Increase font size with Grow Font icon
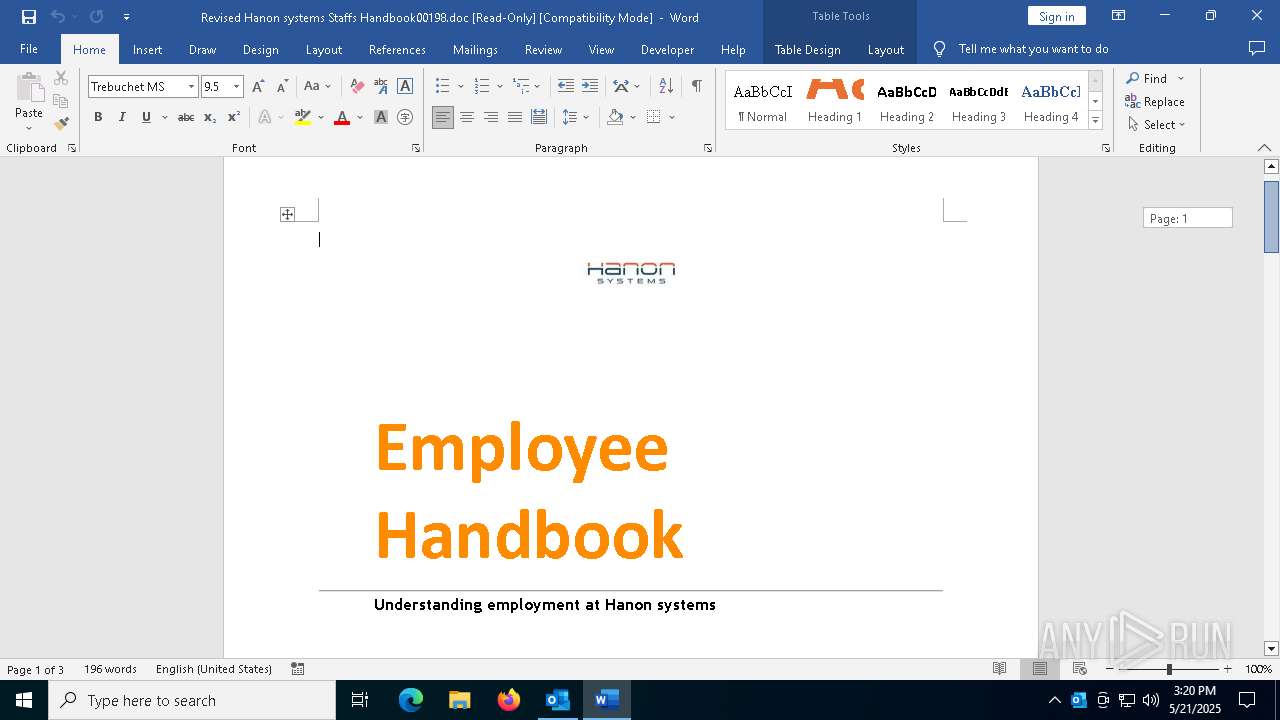Screen dimensions: 1280x720 pyautogui.click(x=258, y=87)
